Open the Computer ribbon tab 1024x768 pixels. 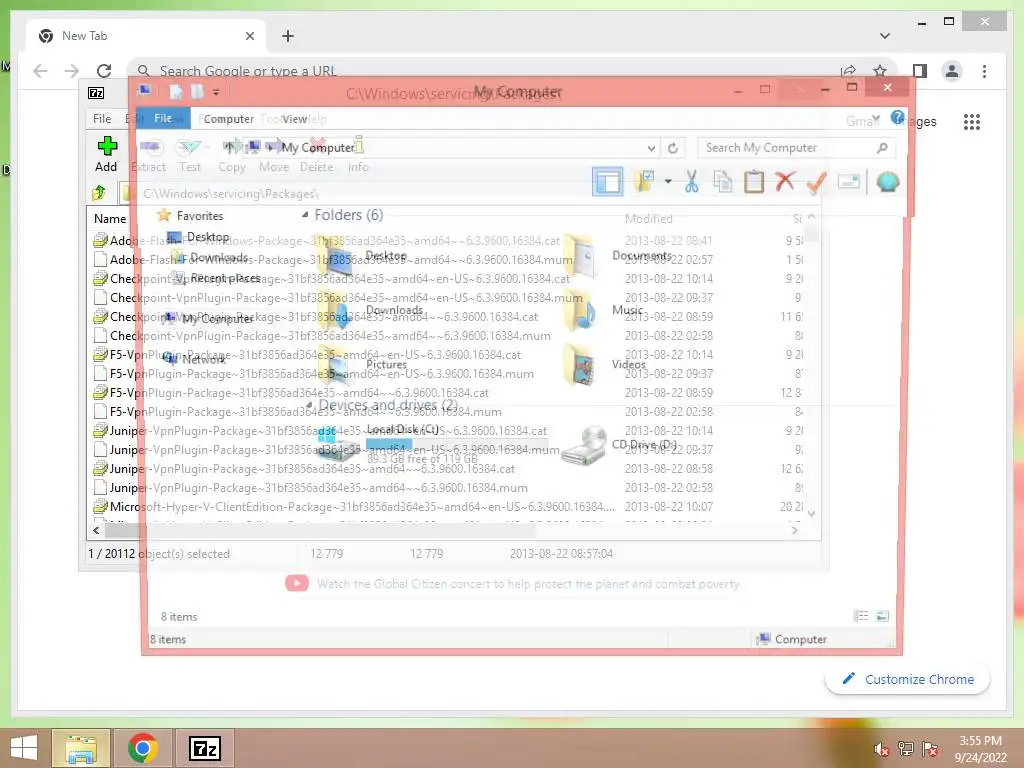pos(229,119)
